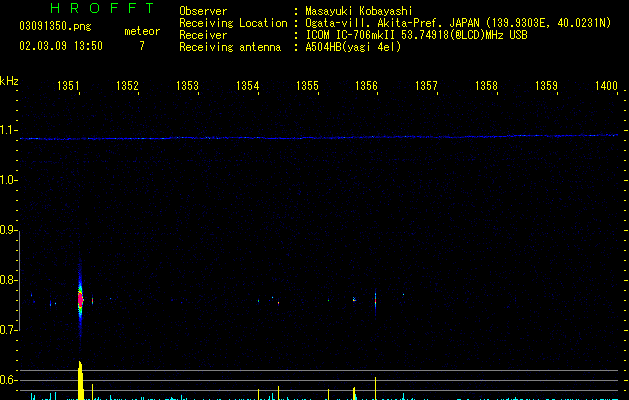Click the 0.7 kHz frequency label
This screenshot has height=400, width=629.
coord(9,330)
